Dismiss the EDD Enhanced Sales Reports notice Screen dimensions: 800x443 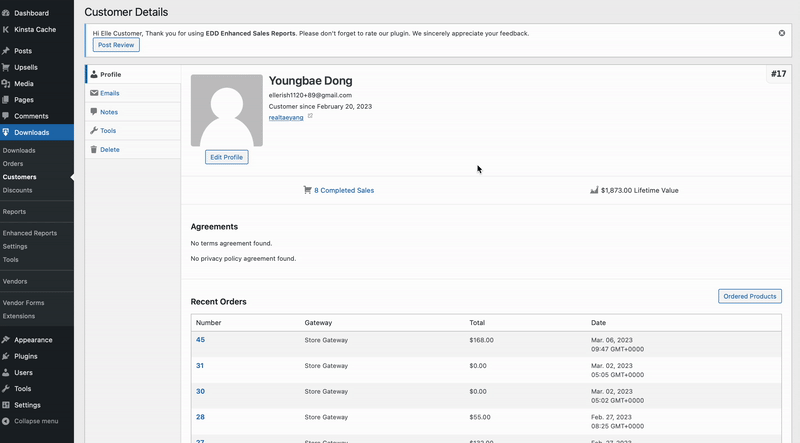pos(782,33)
